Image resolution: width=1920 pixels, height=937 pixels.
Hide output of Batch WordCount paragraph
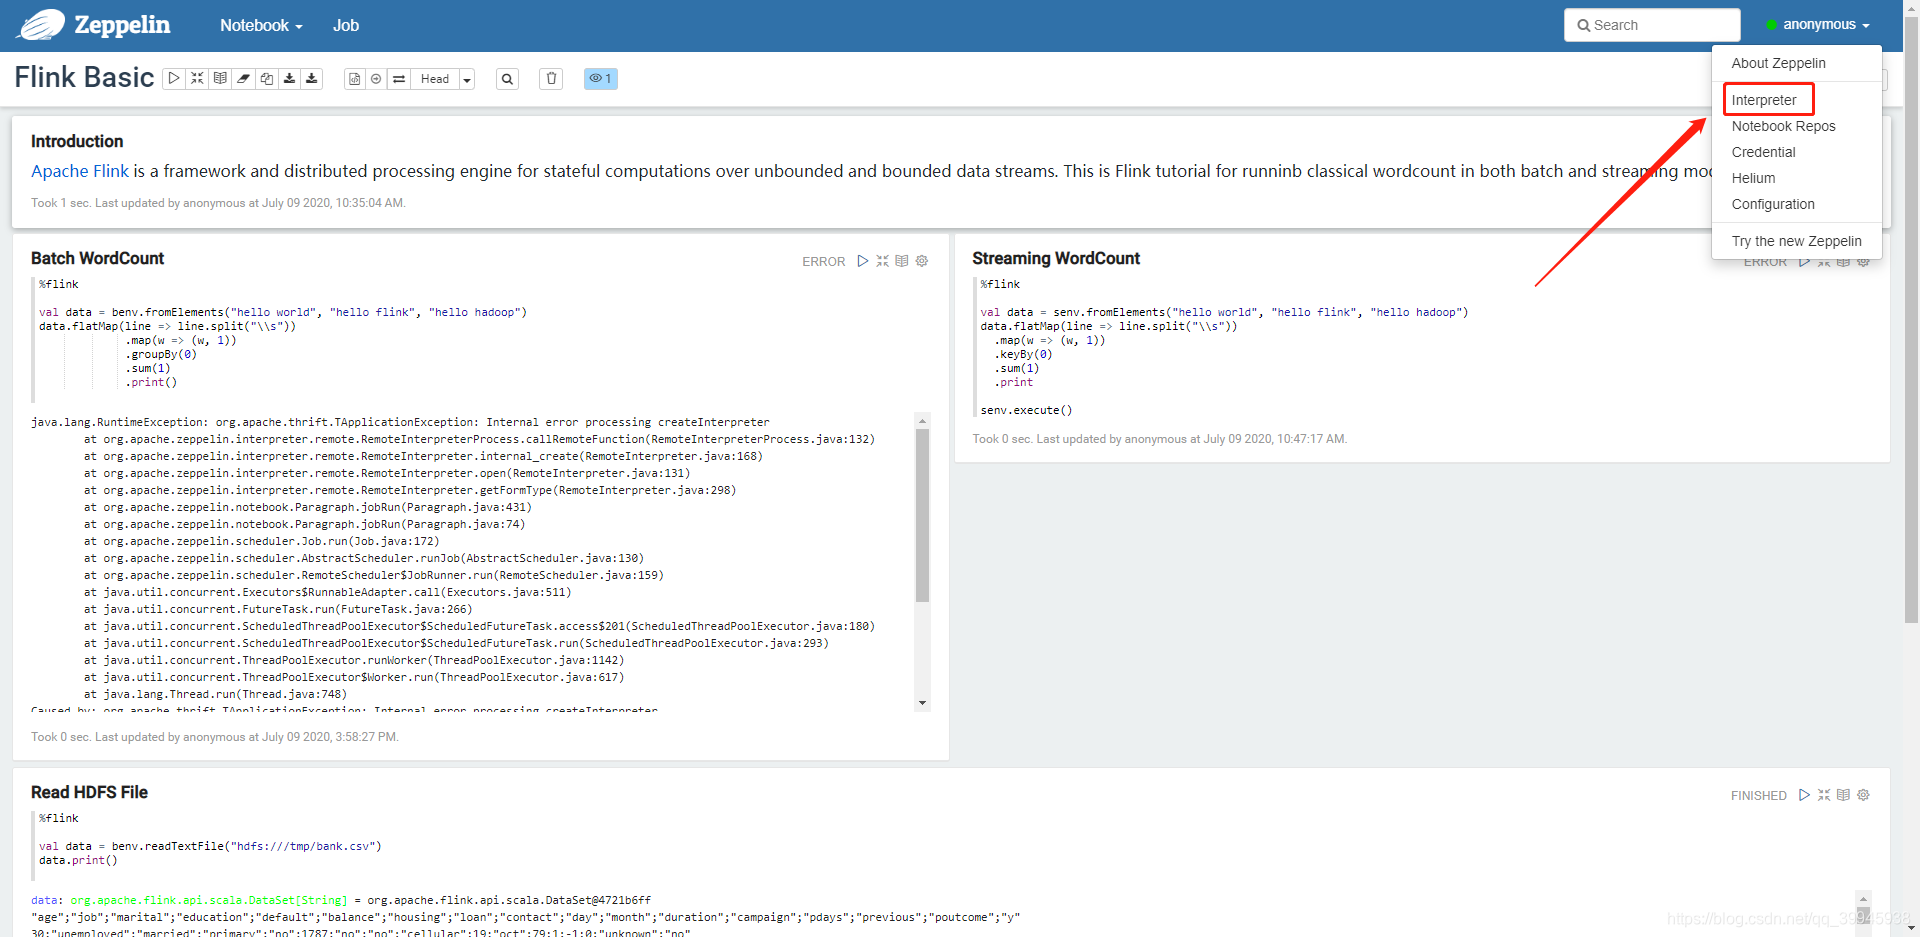902,261
